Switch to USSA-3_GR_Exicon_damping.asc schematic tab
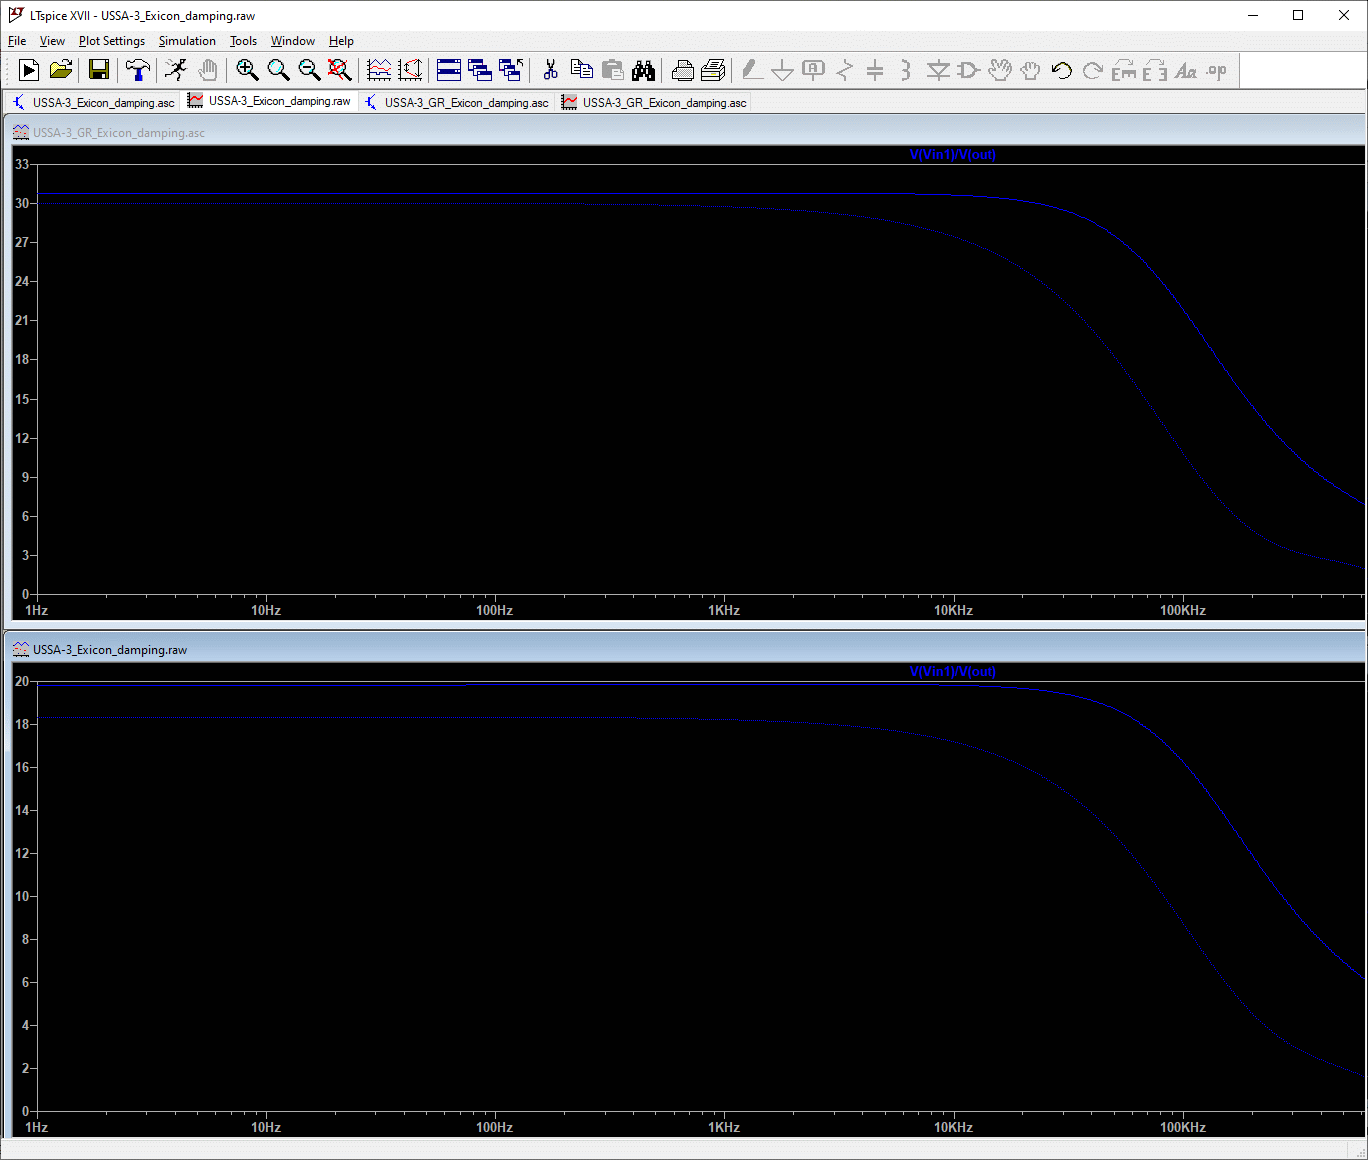 click(x=457, y=102)
